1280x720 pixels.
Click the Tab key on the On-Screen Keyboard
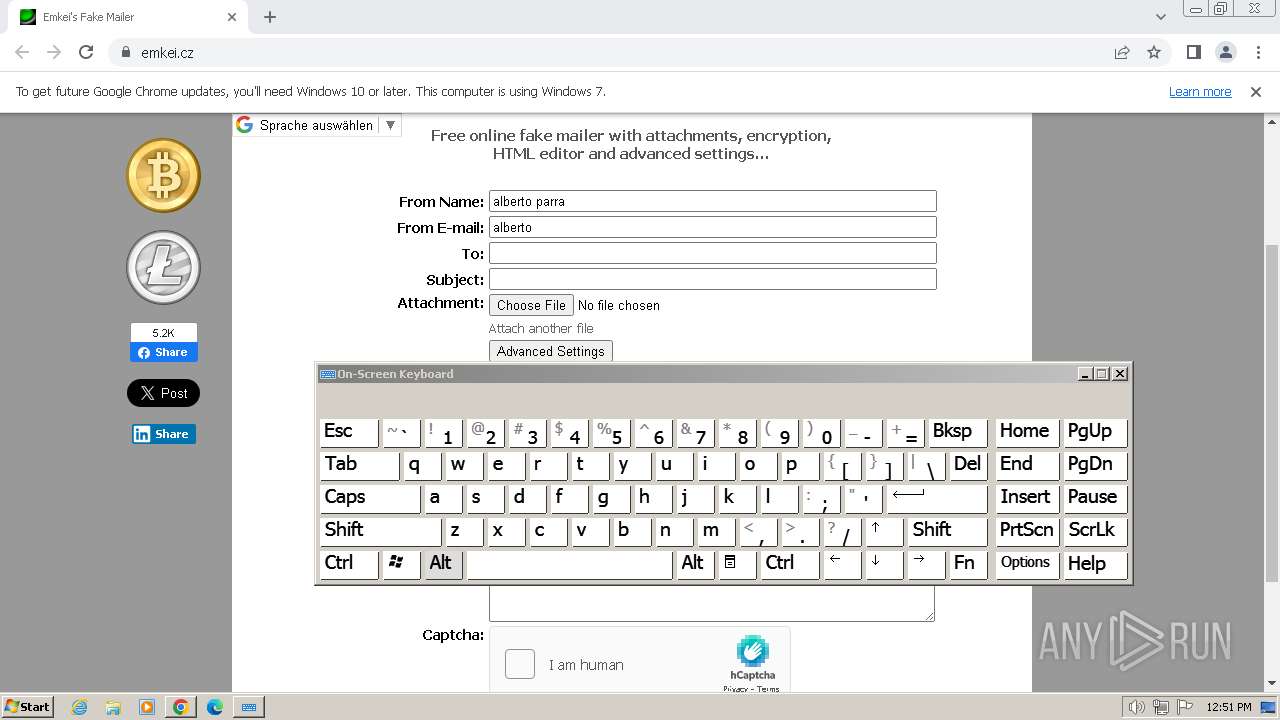pyautogui.click(x=360, y=464)
